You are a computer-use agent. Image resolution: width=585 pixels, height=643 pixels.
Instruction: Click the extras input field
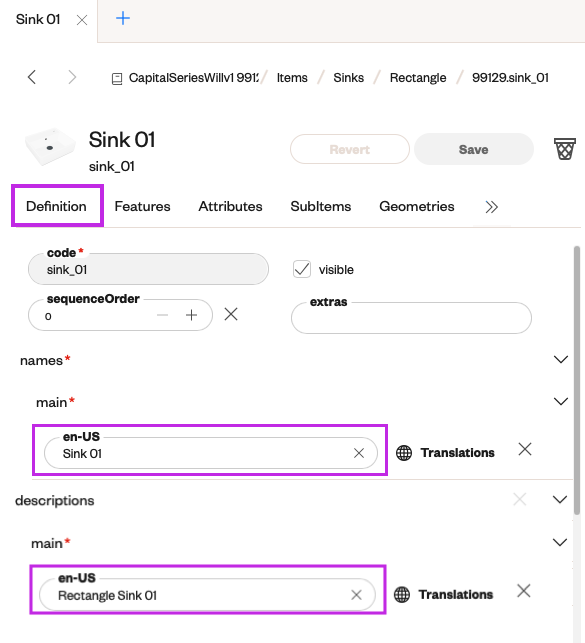411,318
